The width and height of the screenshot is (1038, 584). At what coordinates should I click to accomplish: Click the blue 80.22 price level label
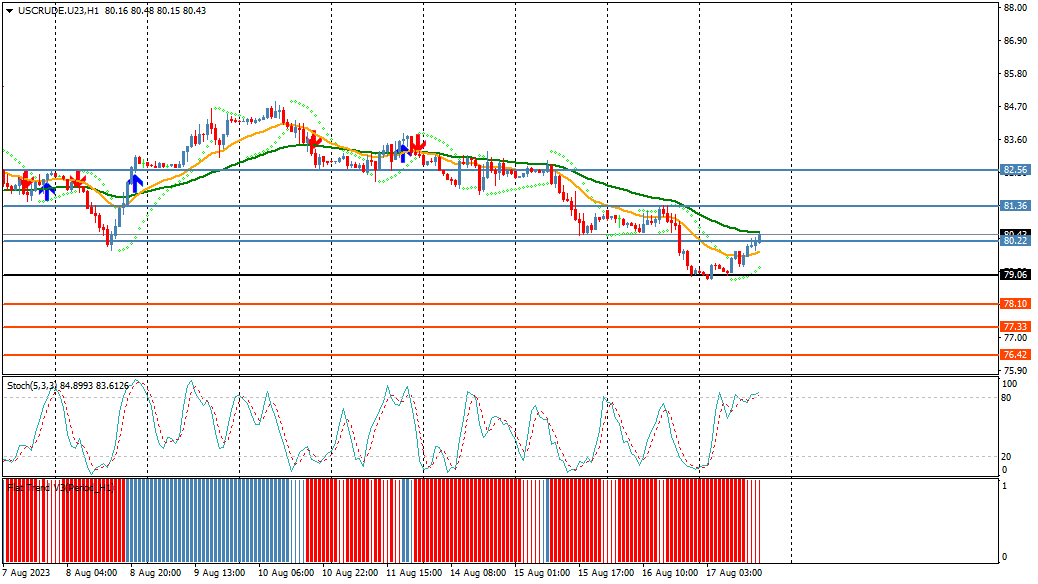[1015, 241]
